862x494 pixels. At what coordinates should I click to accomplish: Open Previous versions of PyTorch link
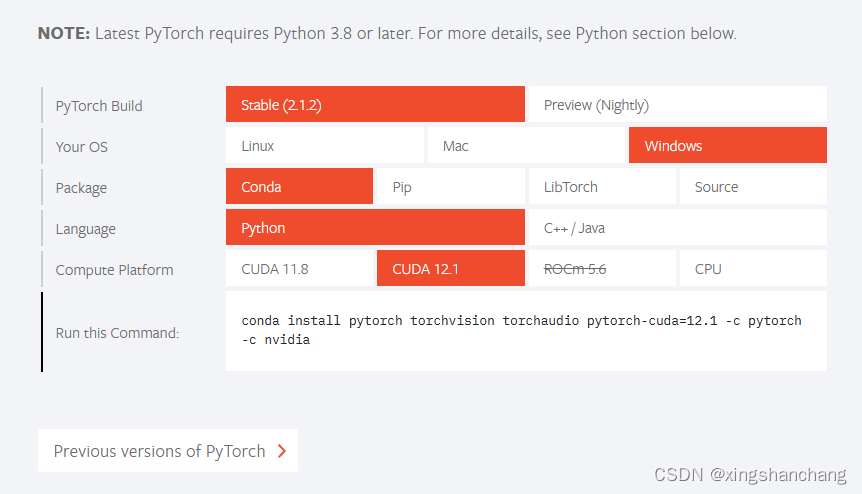pyautogui.click(x=160, y=451)
